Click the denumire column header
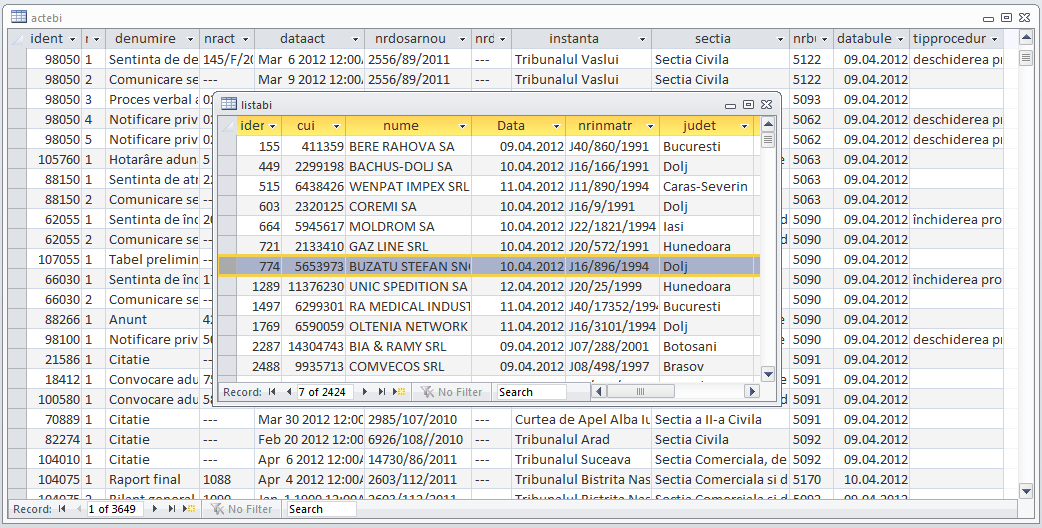The height and width of the screenshot is (528, 1042). 144,39
